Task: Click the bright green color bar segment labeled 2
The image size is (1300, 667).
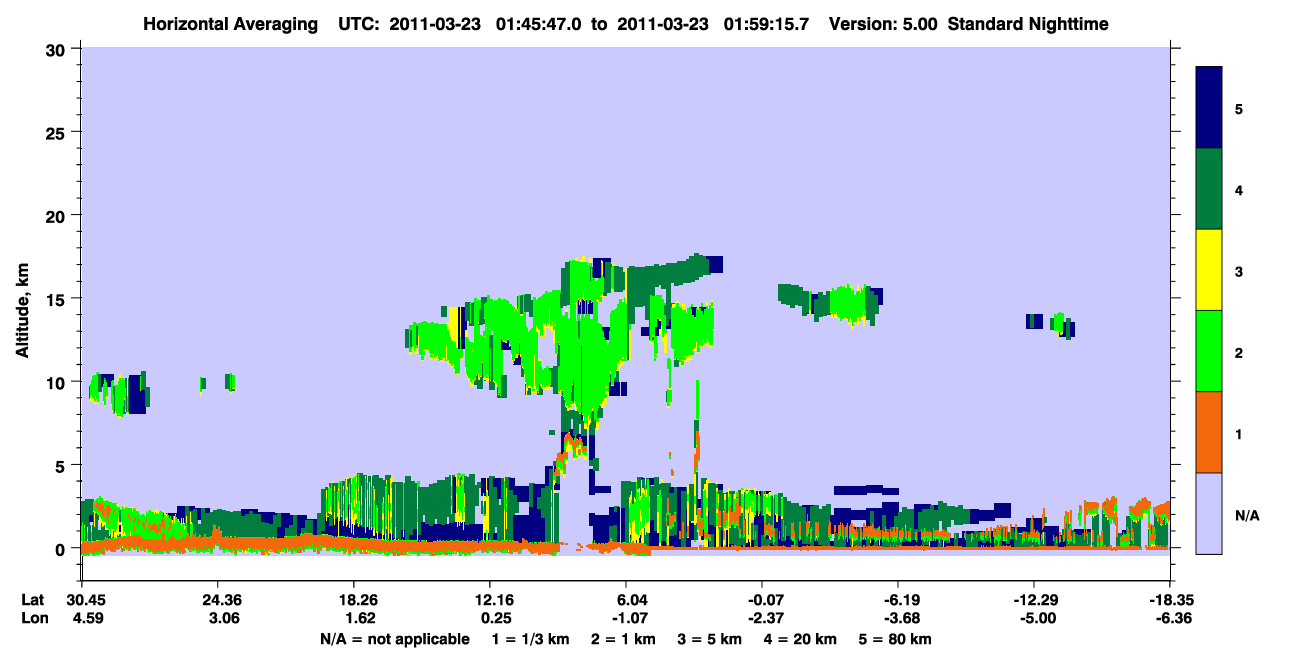Action: point(1209,351)
